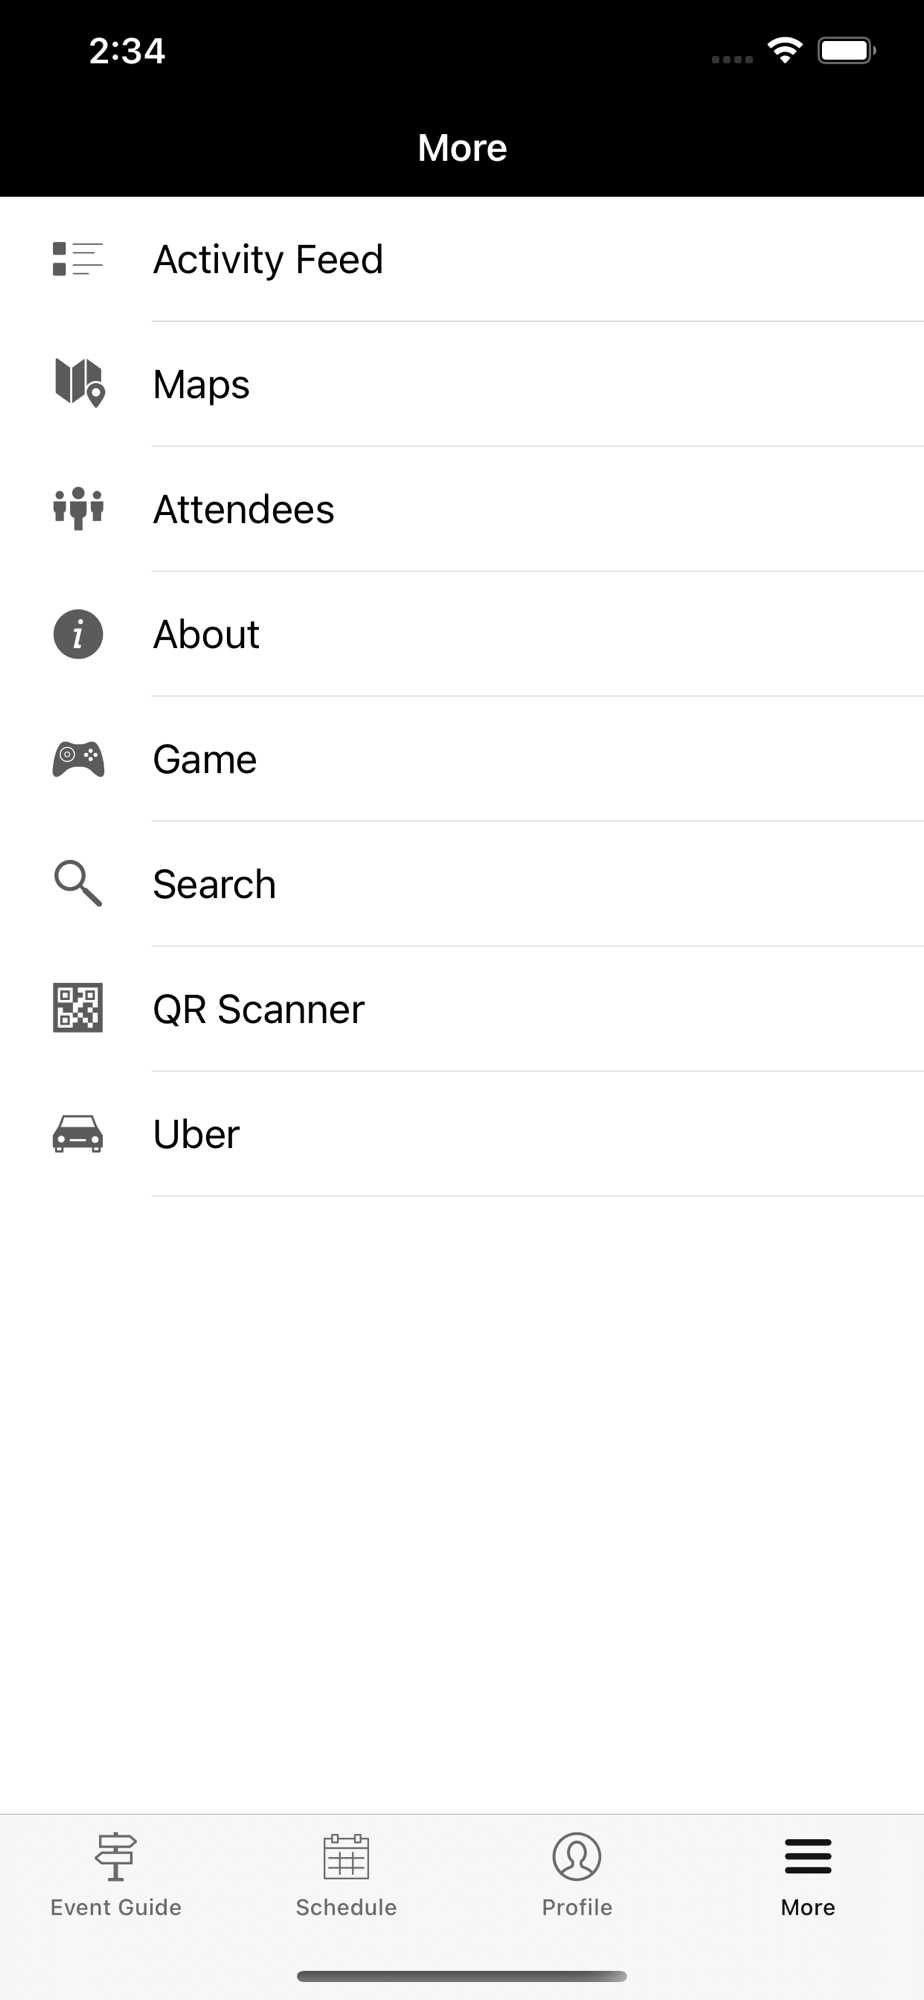Viewport: 924px width, 2000px height.
Task: Tap the Game controller icon
Action: tap(78, 759)
